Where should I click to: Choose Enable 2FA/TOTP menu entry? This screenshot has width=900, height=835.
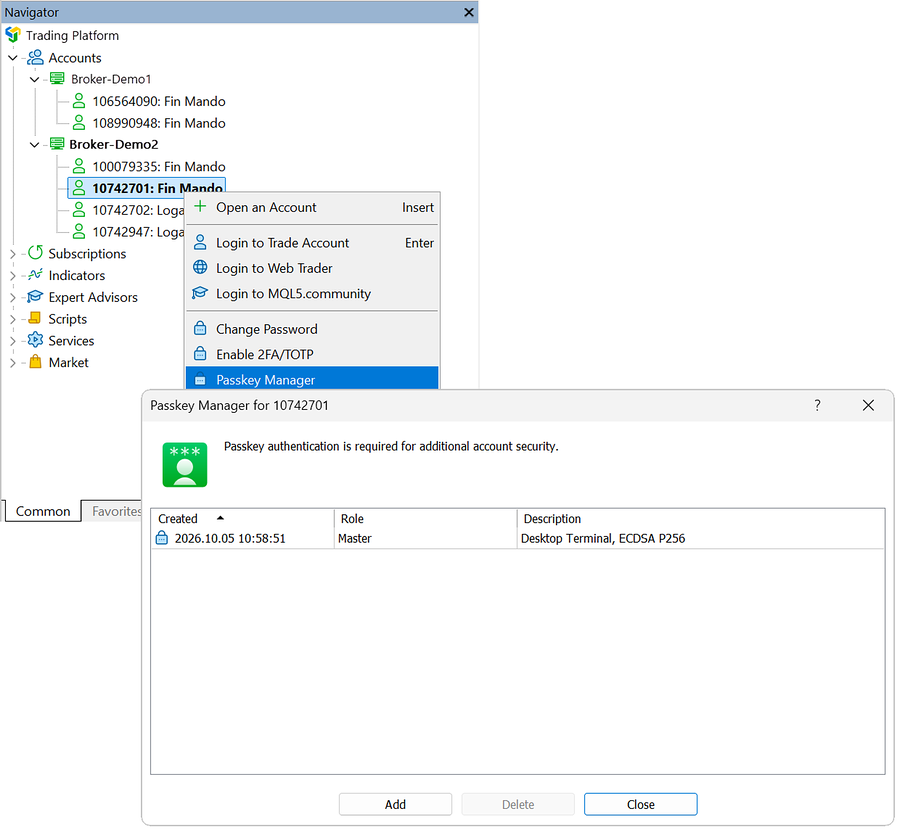312,354
